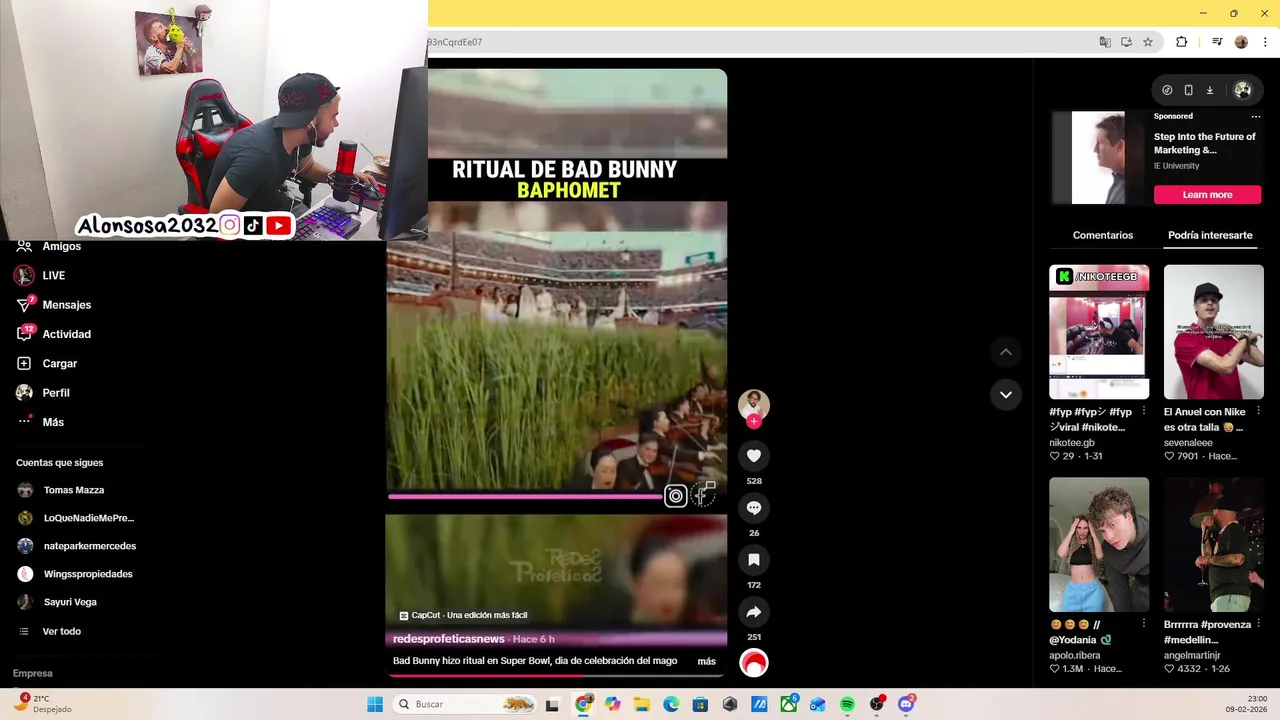Screen dimensions: 1280x720
Task: Open File Explorer from the taskbar
Action: tap(642, 704)
